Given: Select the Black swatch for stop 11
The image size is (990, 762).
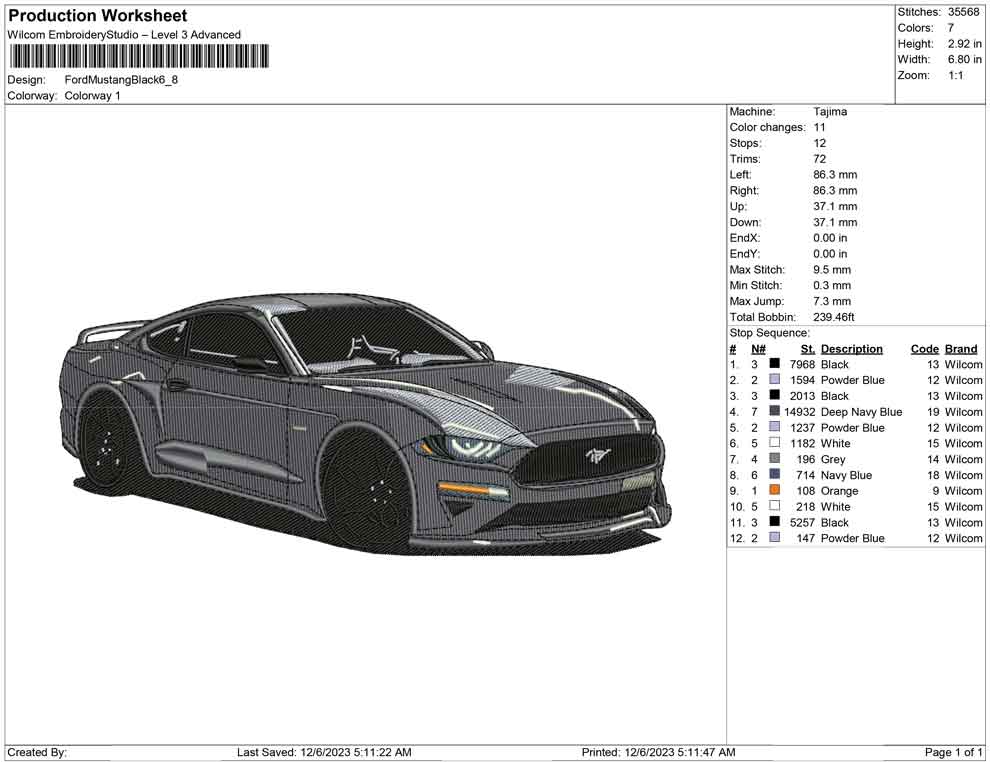Looking at the screenshot, I should pos(774,522).
